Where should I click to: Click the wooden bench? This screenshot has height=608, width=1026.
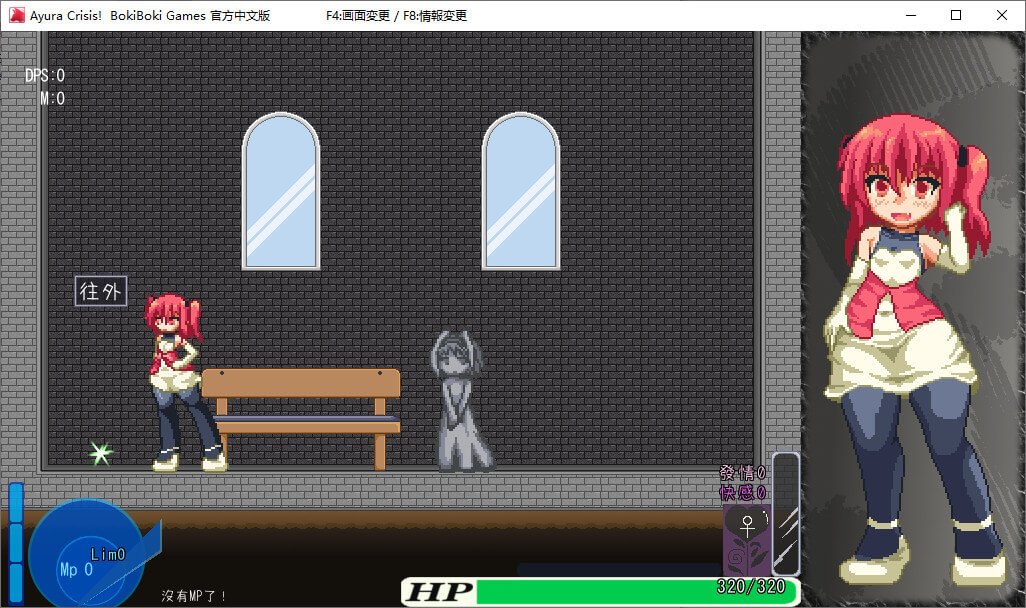coord(301,412)
